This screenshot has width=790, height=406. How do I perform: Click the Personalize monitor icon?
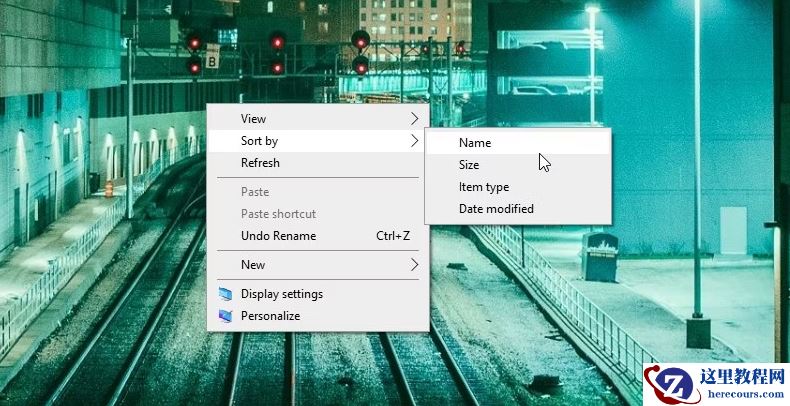tap(225, 316)
